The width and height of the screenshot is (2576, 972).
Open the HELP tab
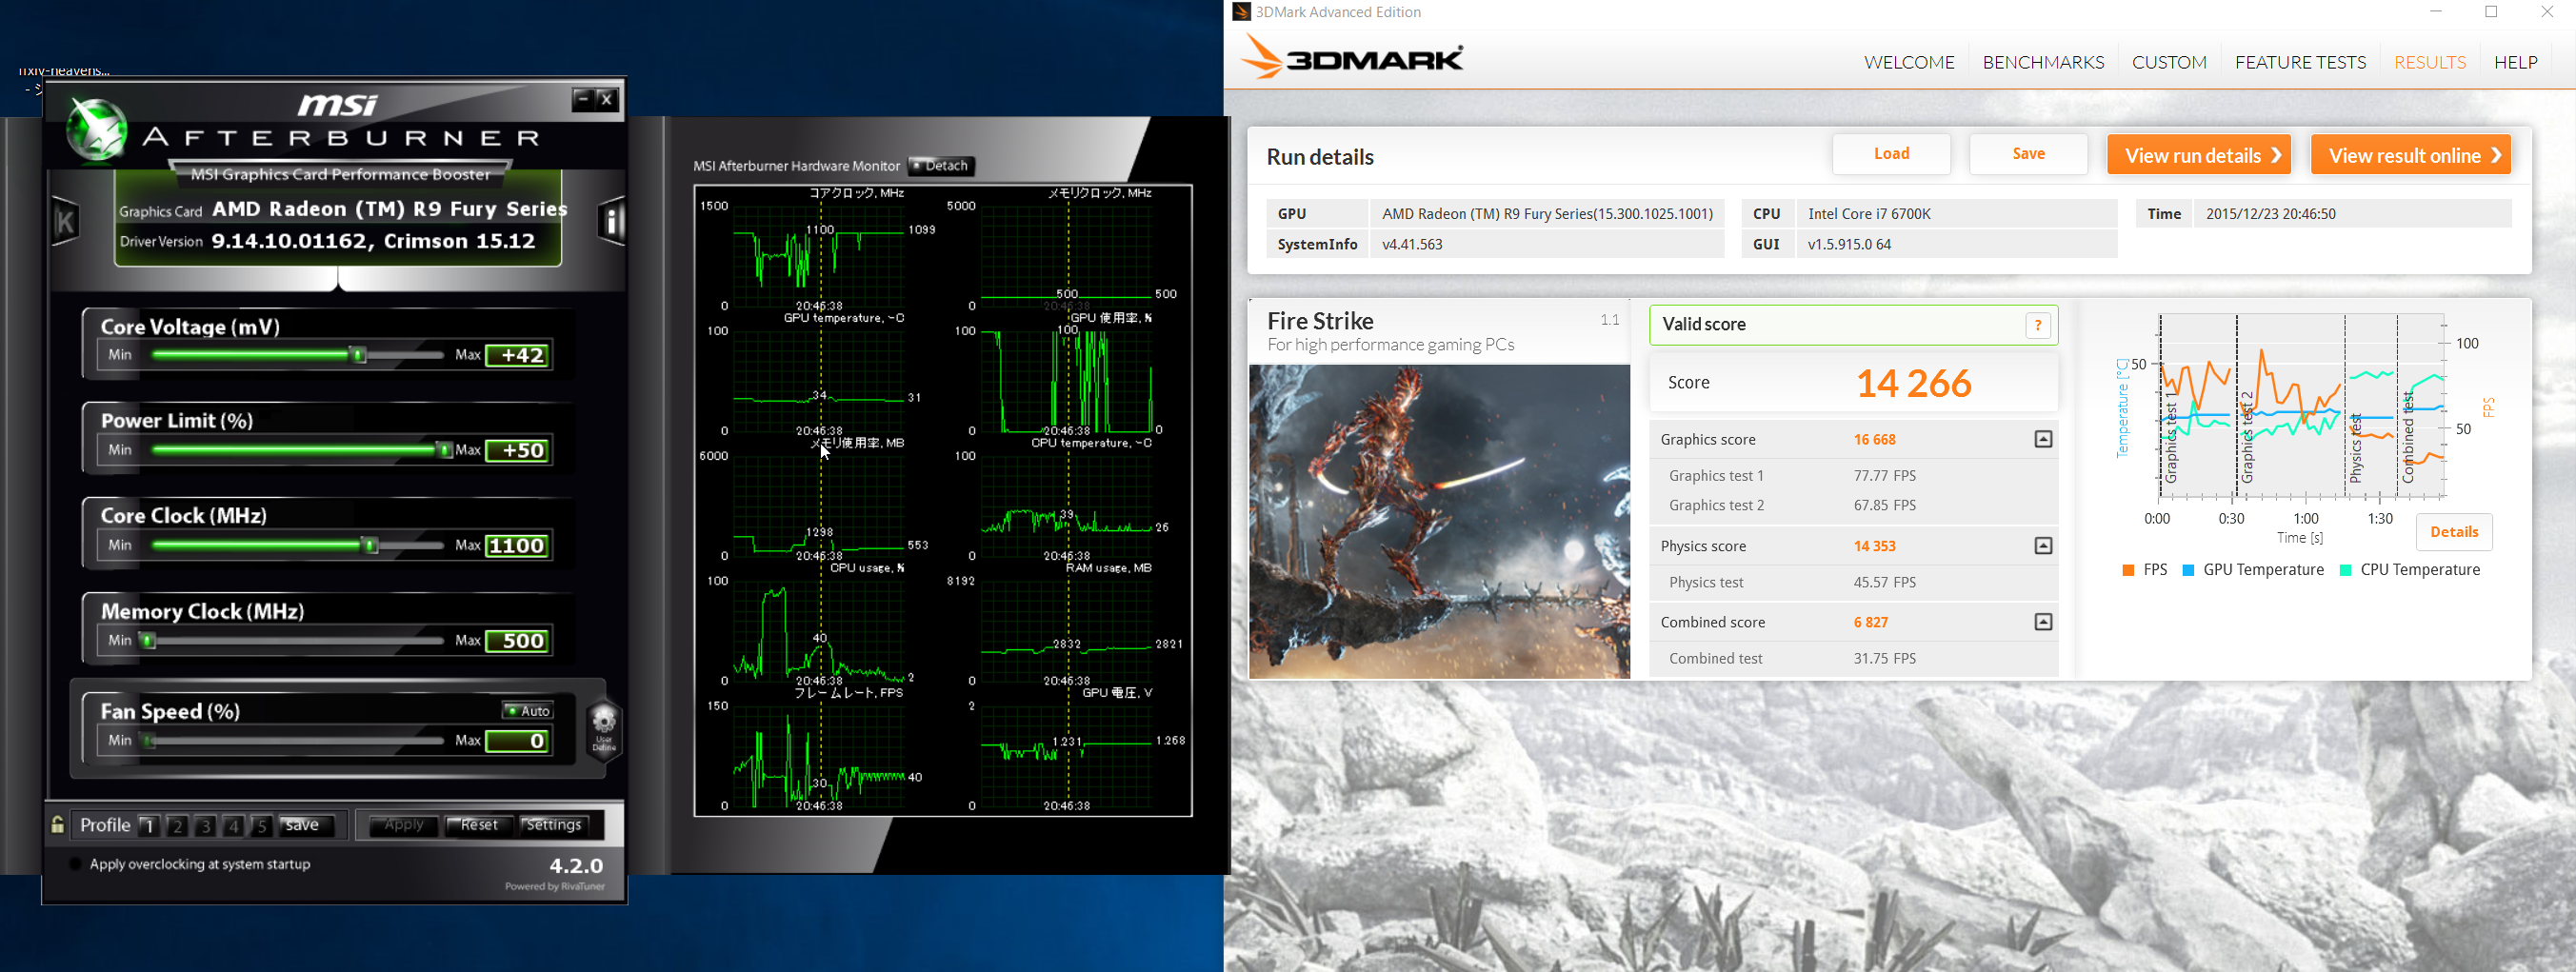pyautogui.click(x=2515, y=62)
